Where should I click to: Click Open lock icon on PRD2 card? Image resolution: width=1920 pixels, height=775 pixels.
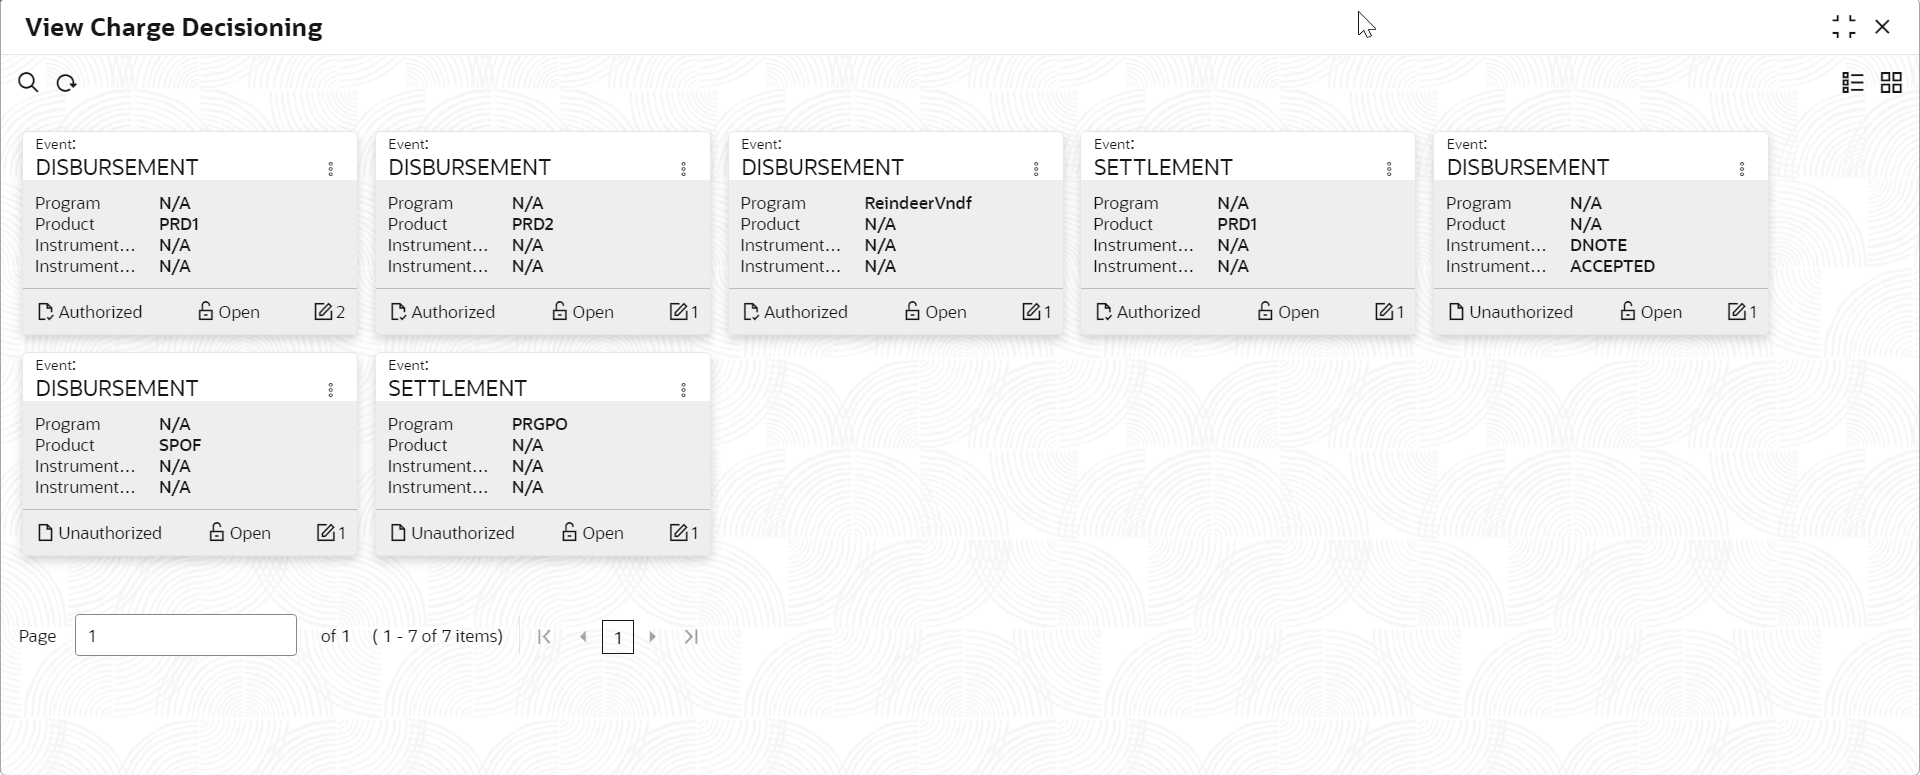(560, 312)
